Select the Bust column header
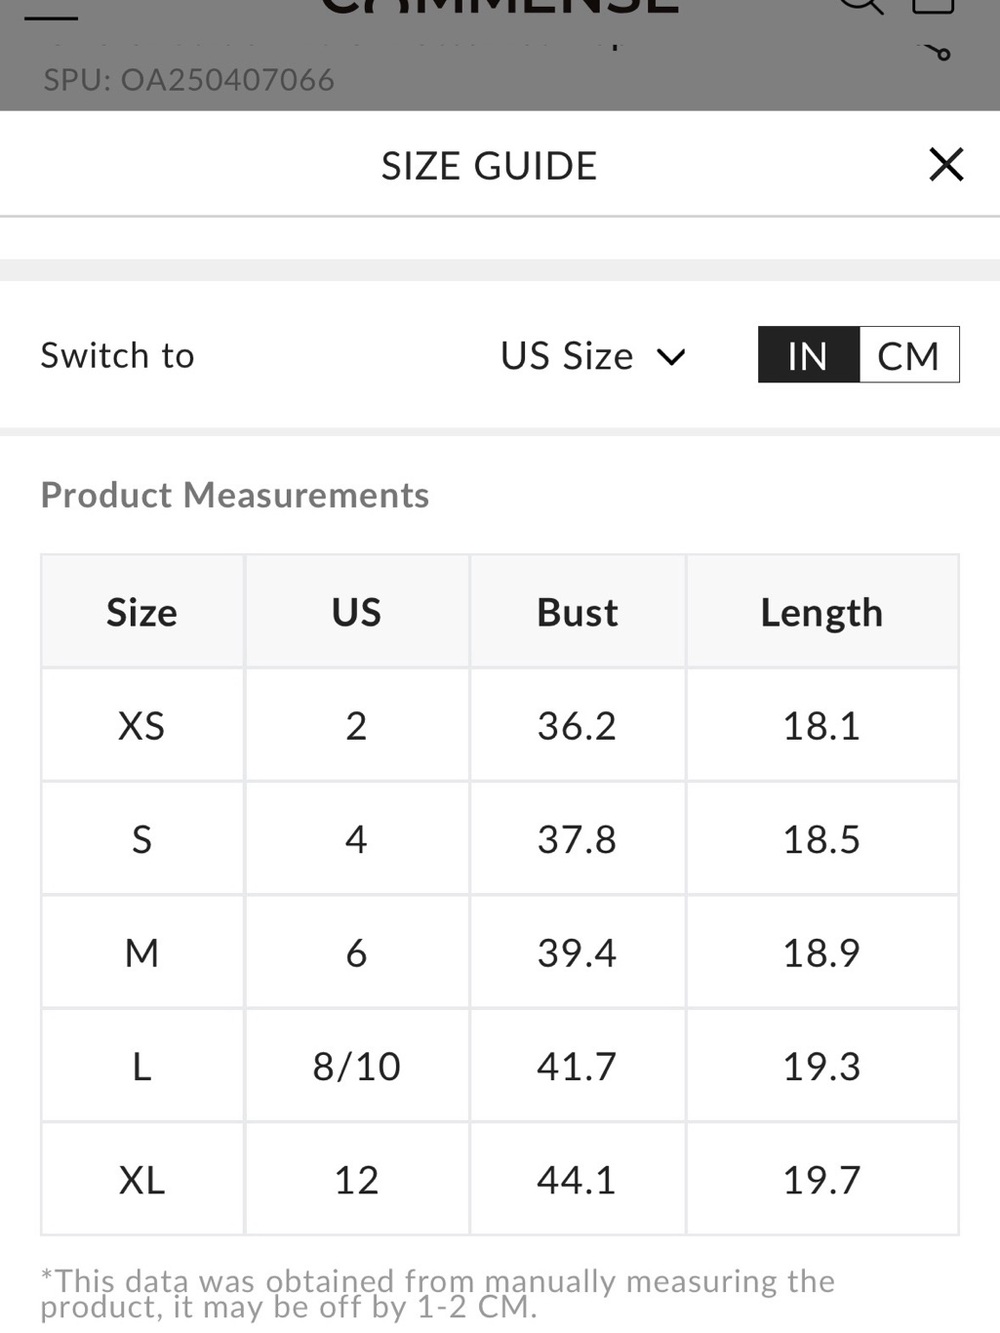Screen dimensions: 1000x1333 (577, 612)
